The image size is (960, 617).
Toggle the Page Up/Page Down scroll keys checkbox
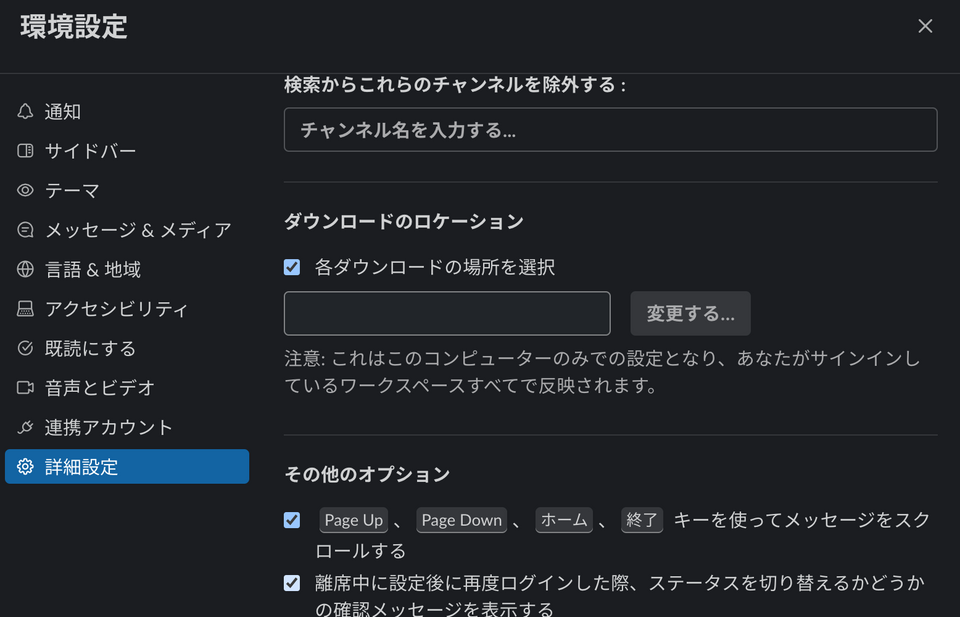(292, 520)
